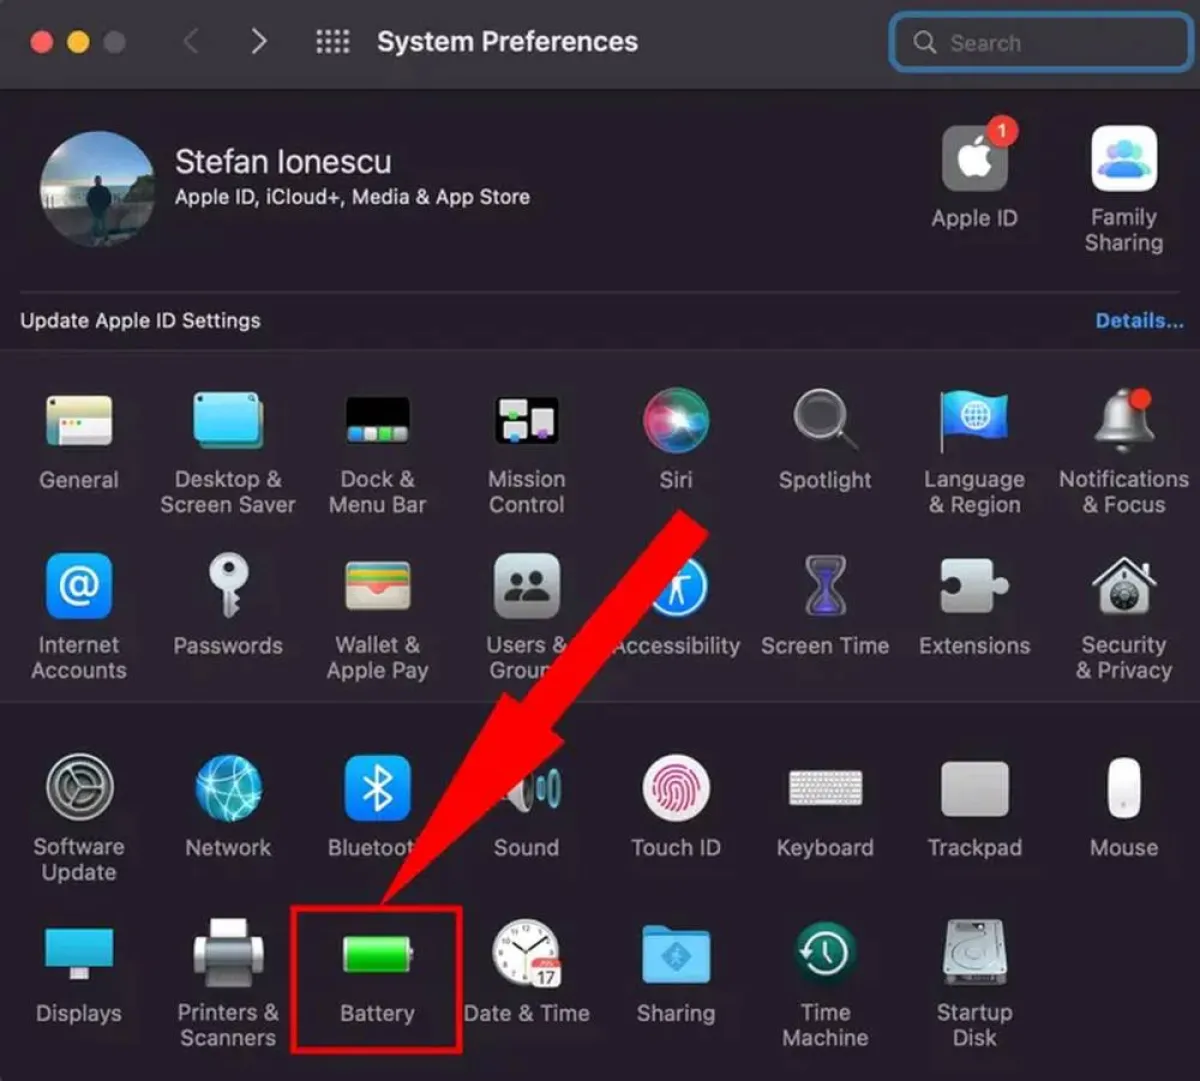
Task: Open Bluetooth preferences
Action: coord(376,787)
